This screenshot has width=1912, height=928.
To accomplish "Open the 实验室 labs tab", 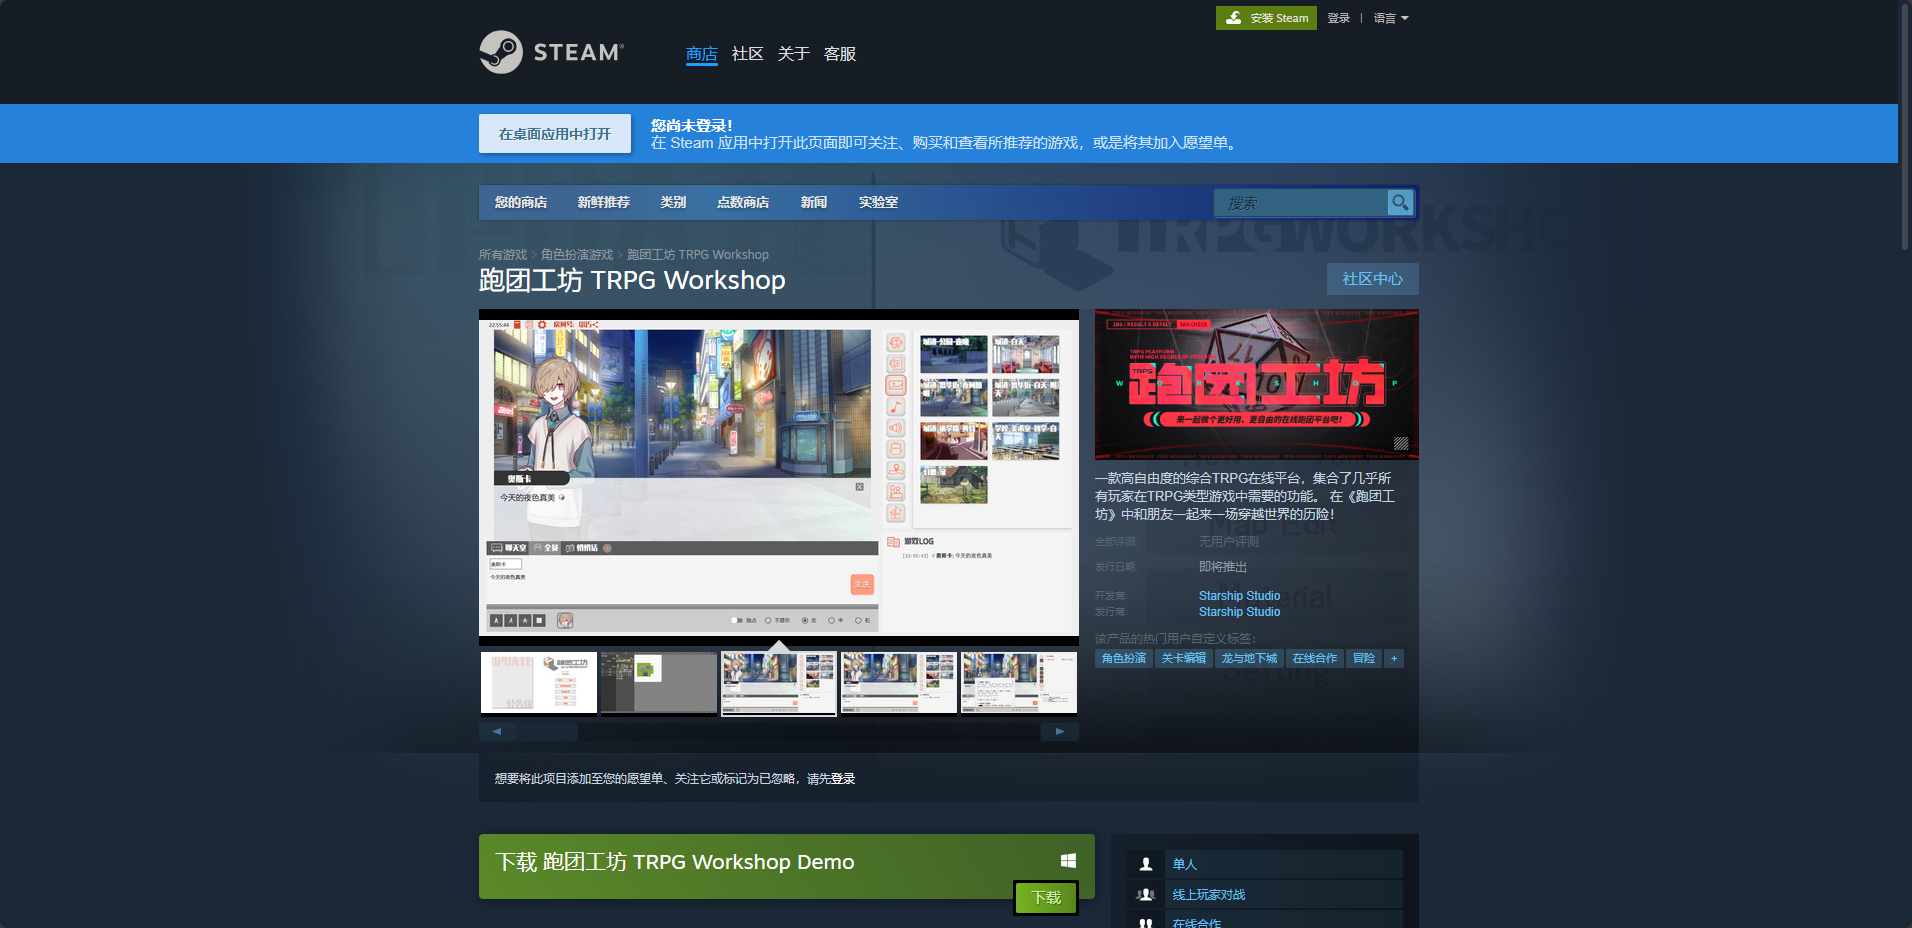I will tap(878, 202).
